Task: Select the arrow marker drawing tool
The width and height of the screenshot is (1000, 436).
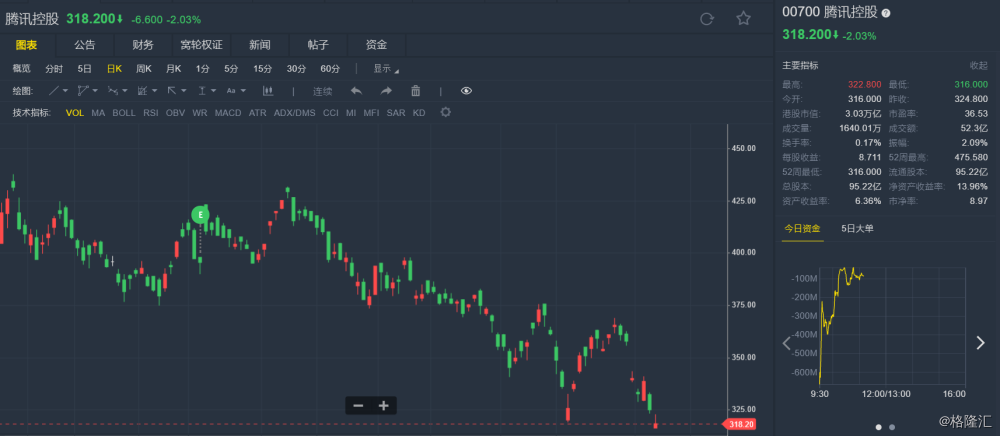Action: tap(172, 91)
